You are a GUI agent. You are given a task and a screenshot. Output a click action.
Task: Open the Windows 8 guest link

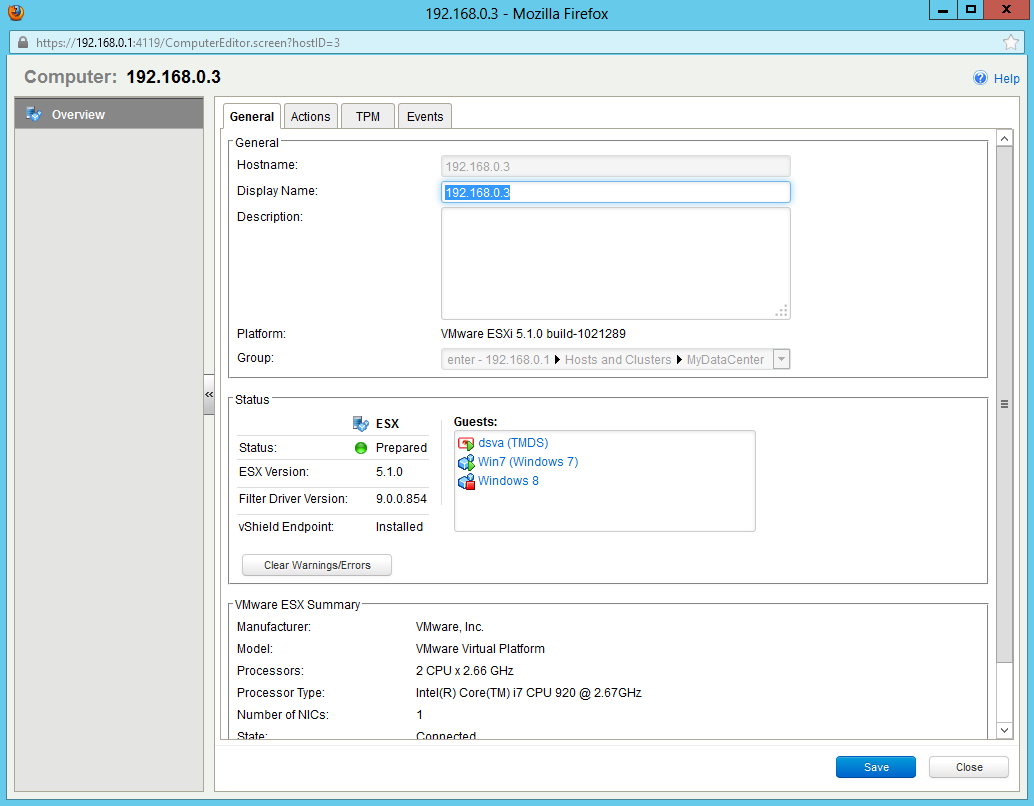508,481
